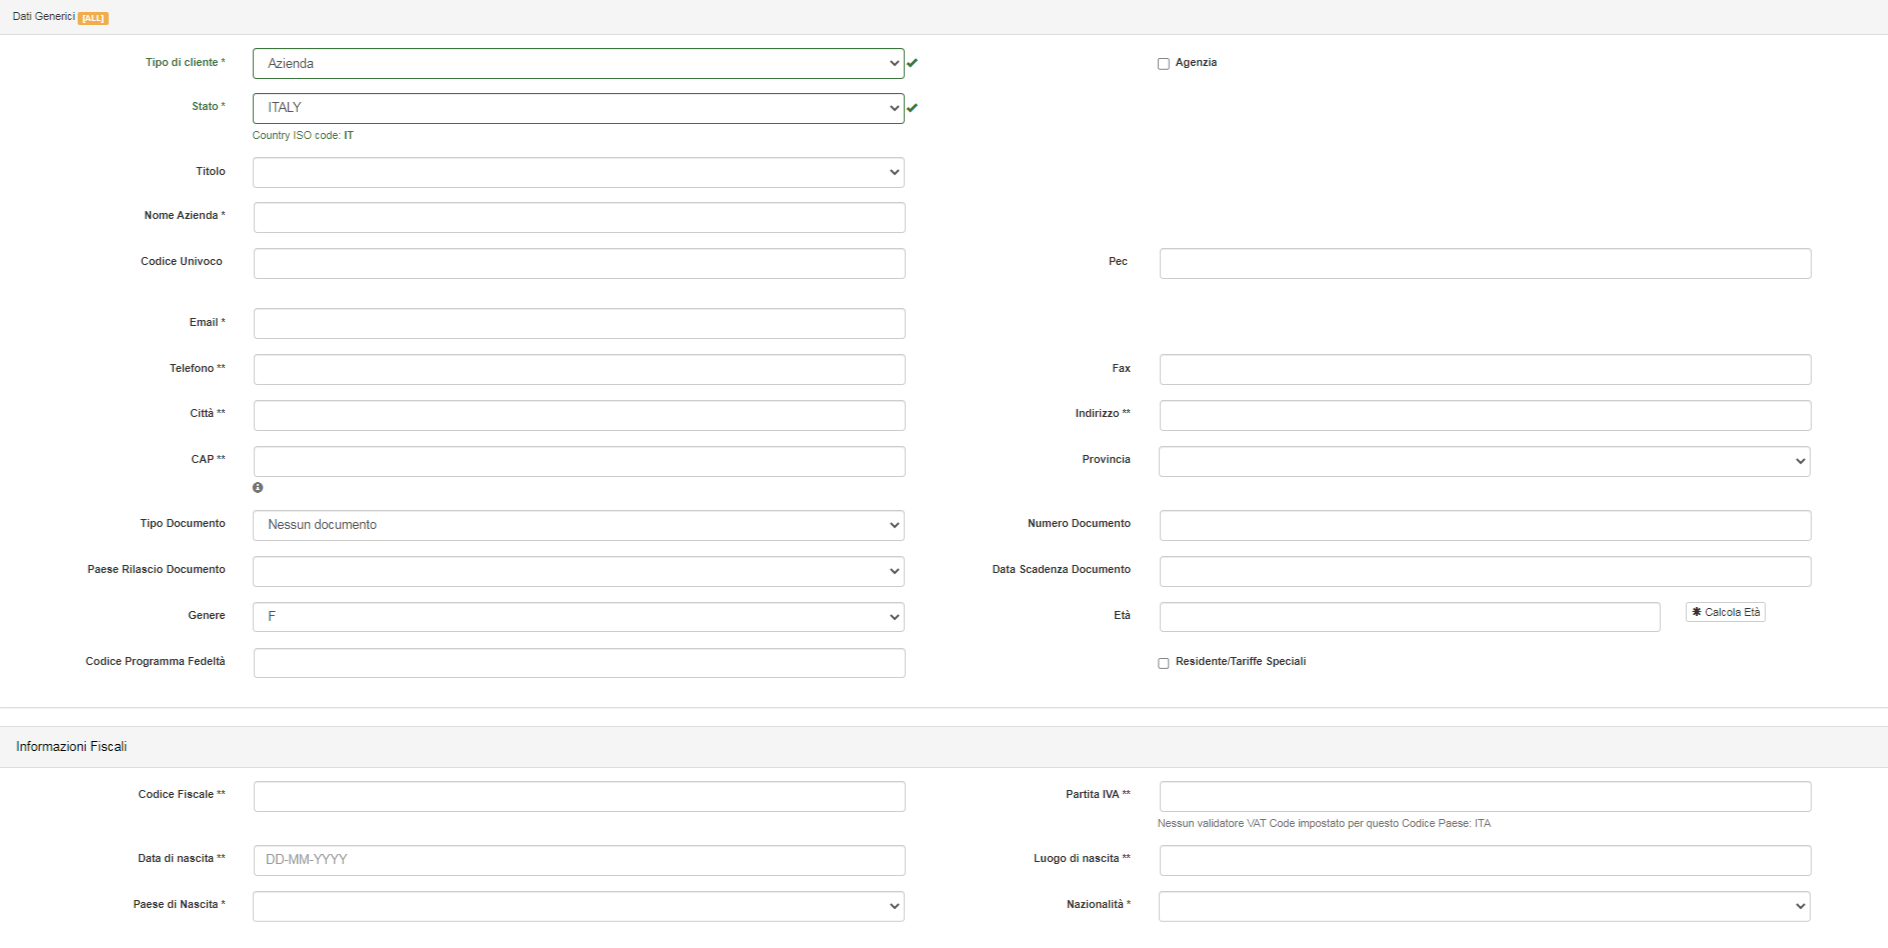
Task: Click the Telefono input field
Action: pos(579,369)
